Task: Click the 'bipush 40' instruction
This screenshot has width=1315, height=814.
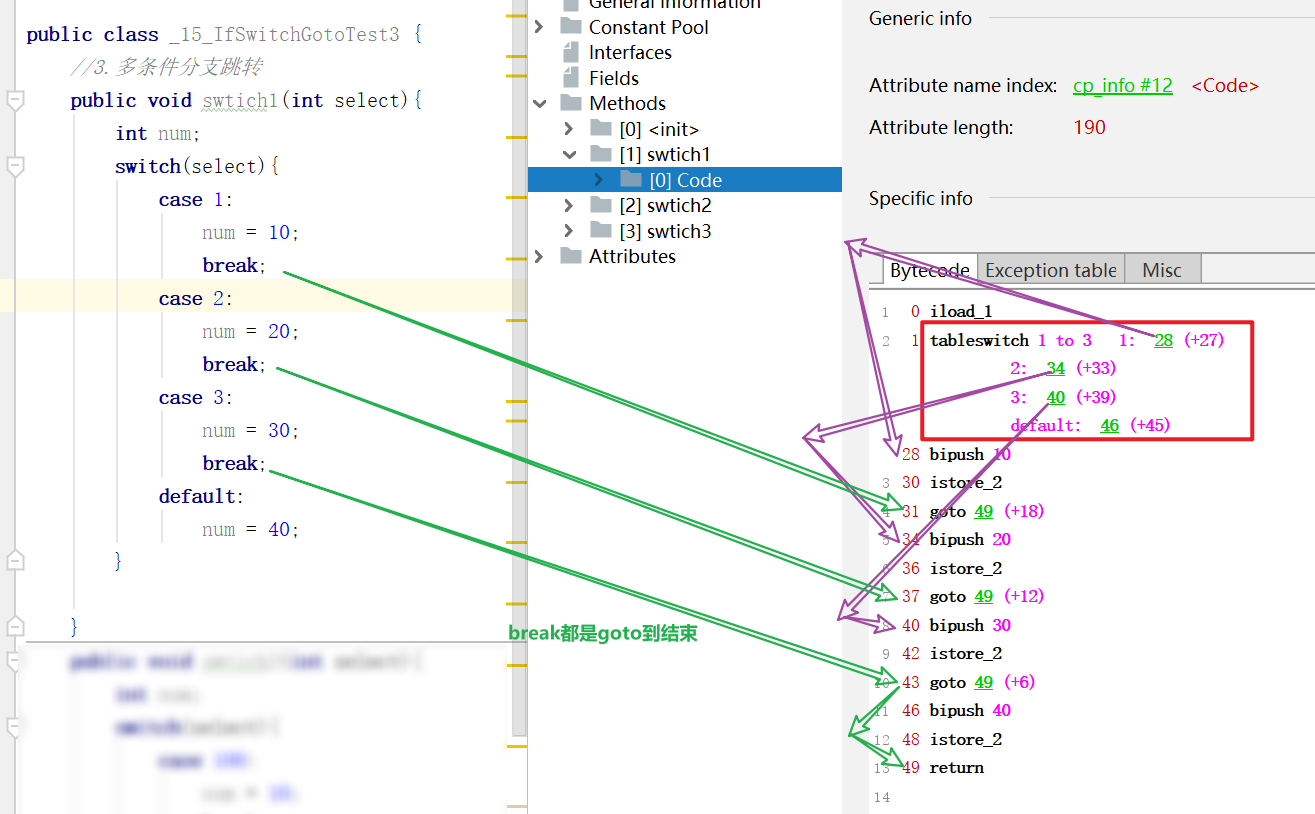Action: click(x=970, y=710)
